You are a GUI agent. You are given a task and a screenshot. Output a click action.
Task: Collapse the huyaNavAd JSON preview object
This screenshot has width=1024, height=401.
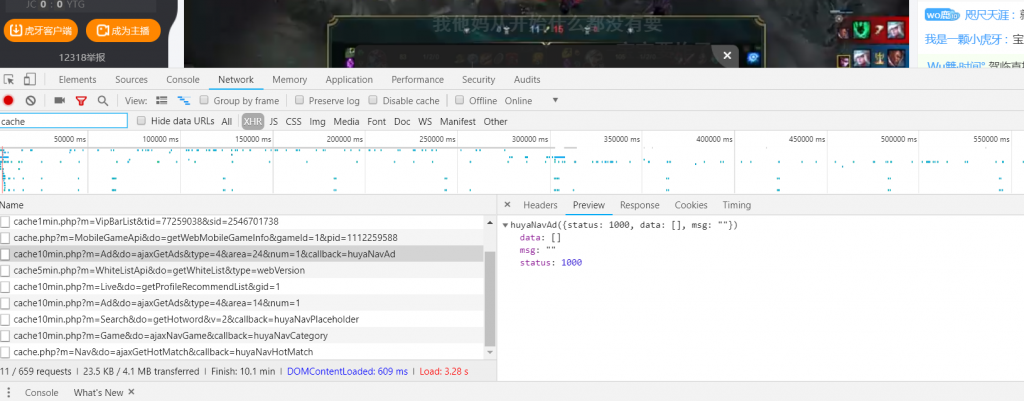click(505, 225)
